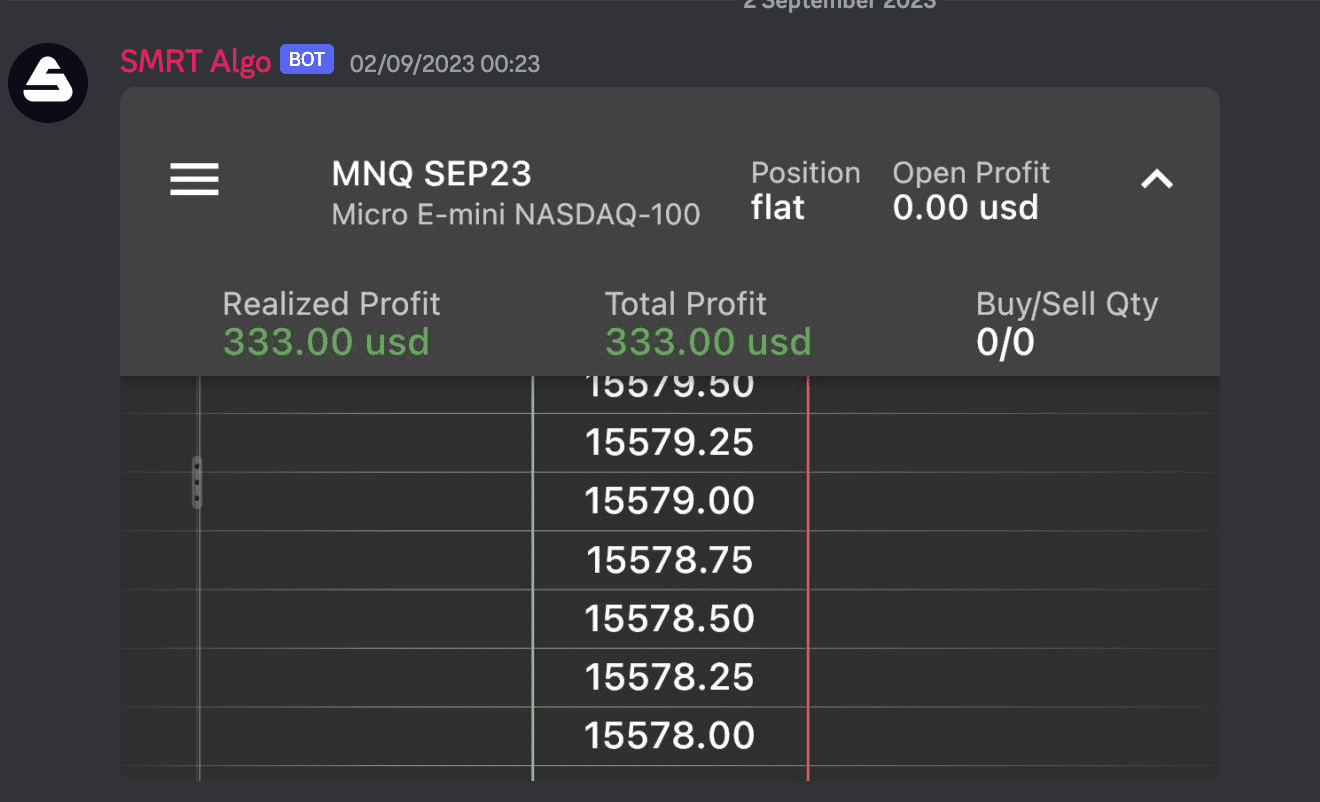This screenshot has height=802, width=1320.
Task: Expand the price ladder drag handle dots
Action: (197, 483)
